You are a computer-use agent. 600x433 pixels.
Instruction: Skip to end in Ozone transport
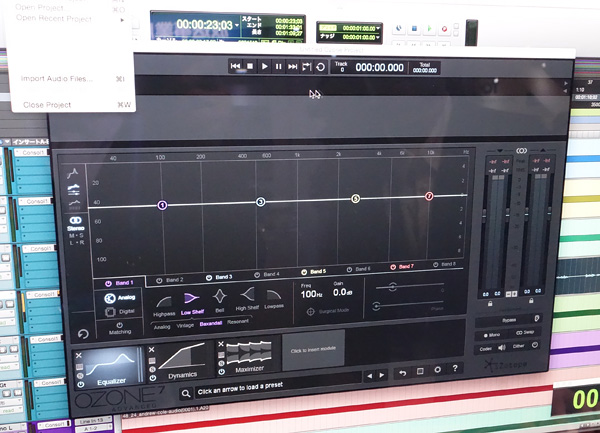(293, 67)
